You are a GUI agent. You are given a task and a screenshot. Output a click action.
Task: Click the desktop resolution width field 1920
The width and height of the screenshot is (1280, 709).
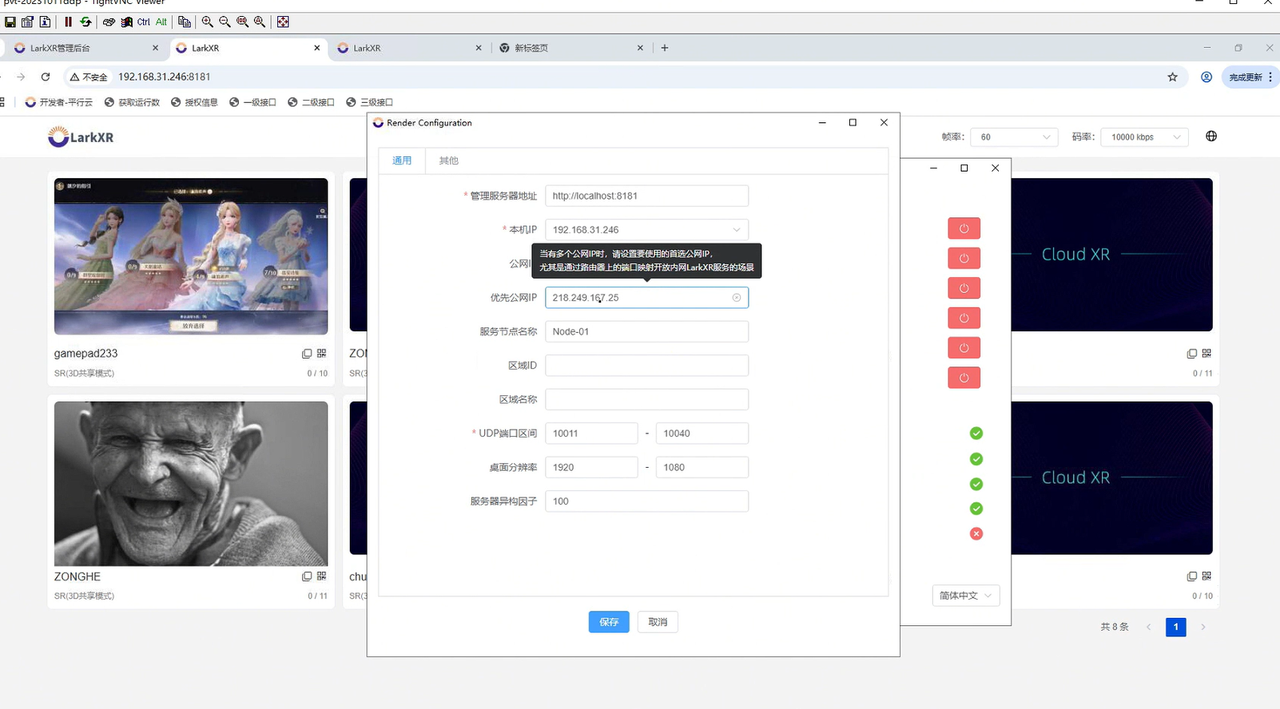click(592, 468)
